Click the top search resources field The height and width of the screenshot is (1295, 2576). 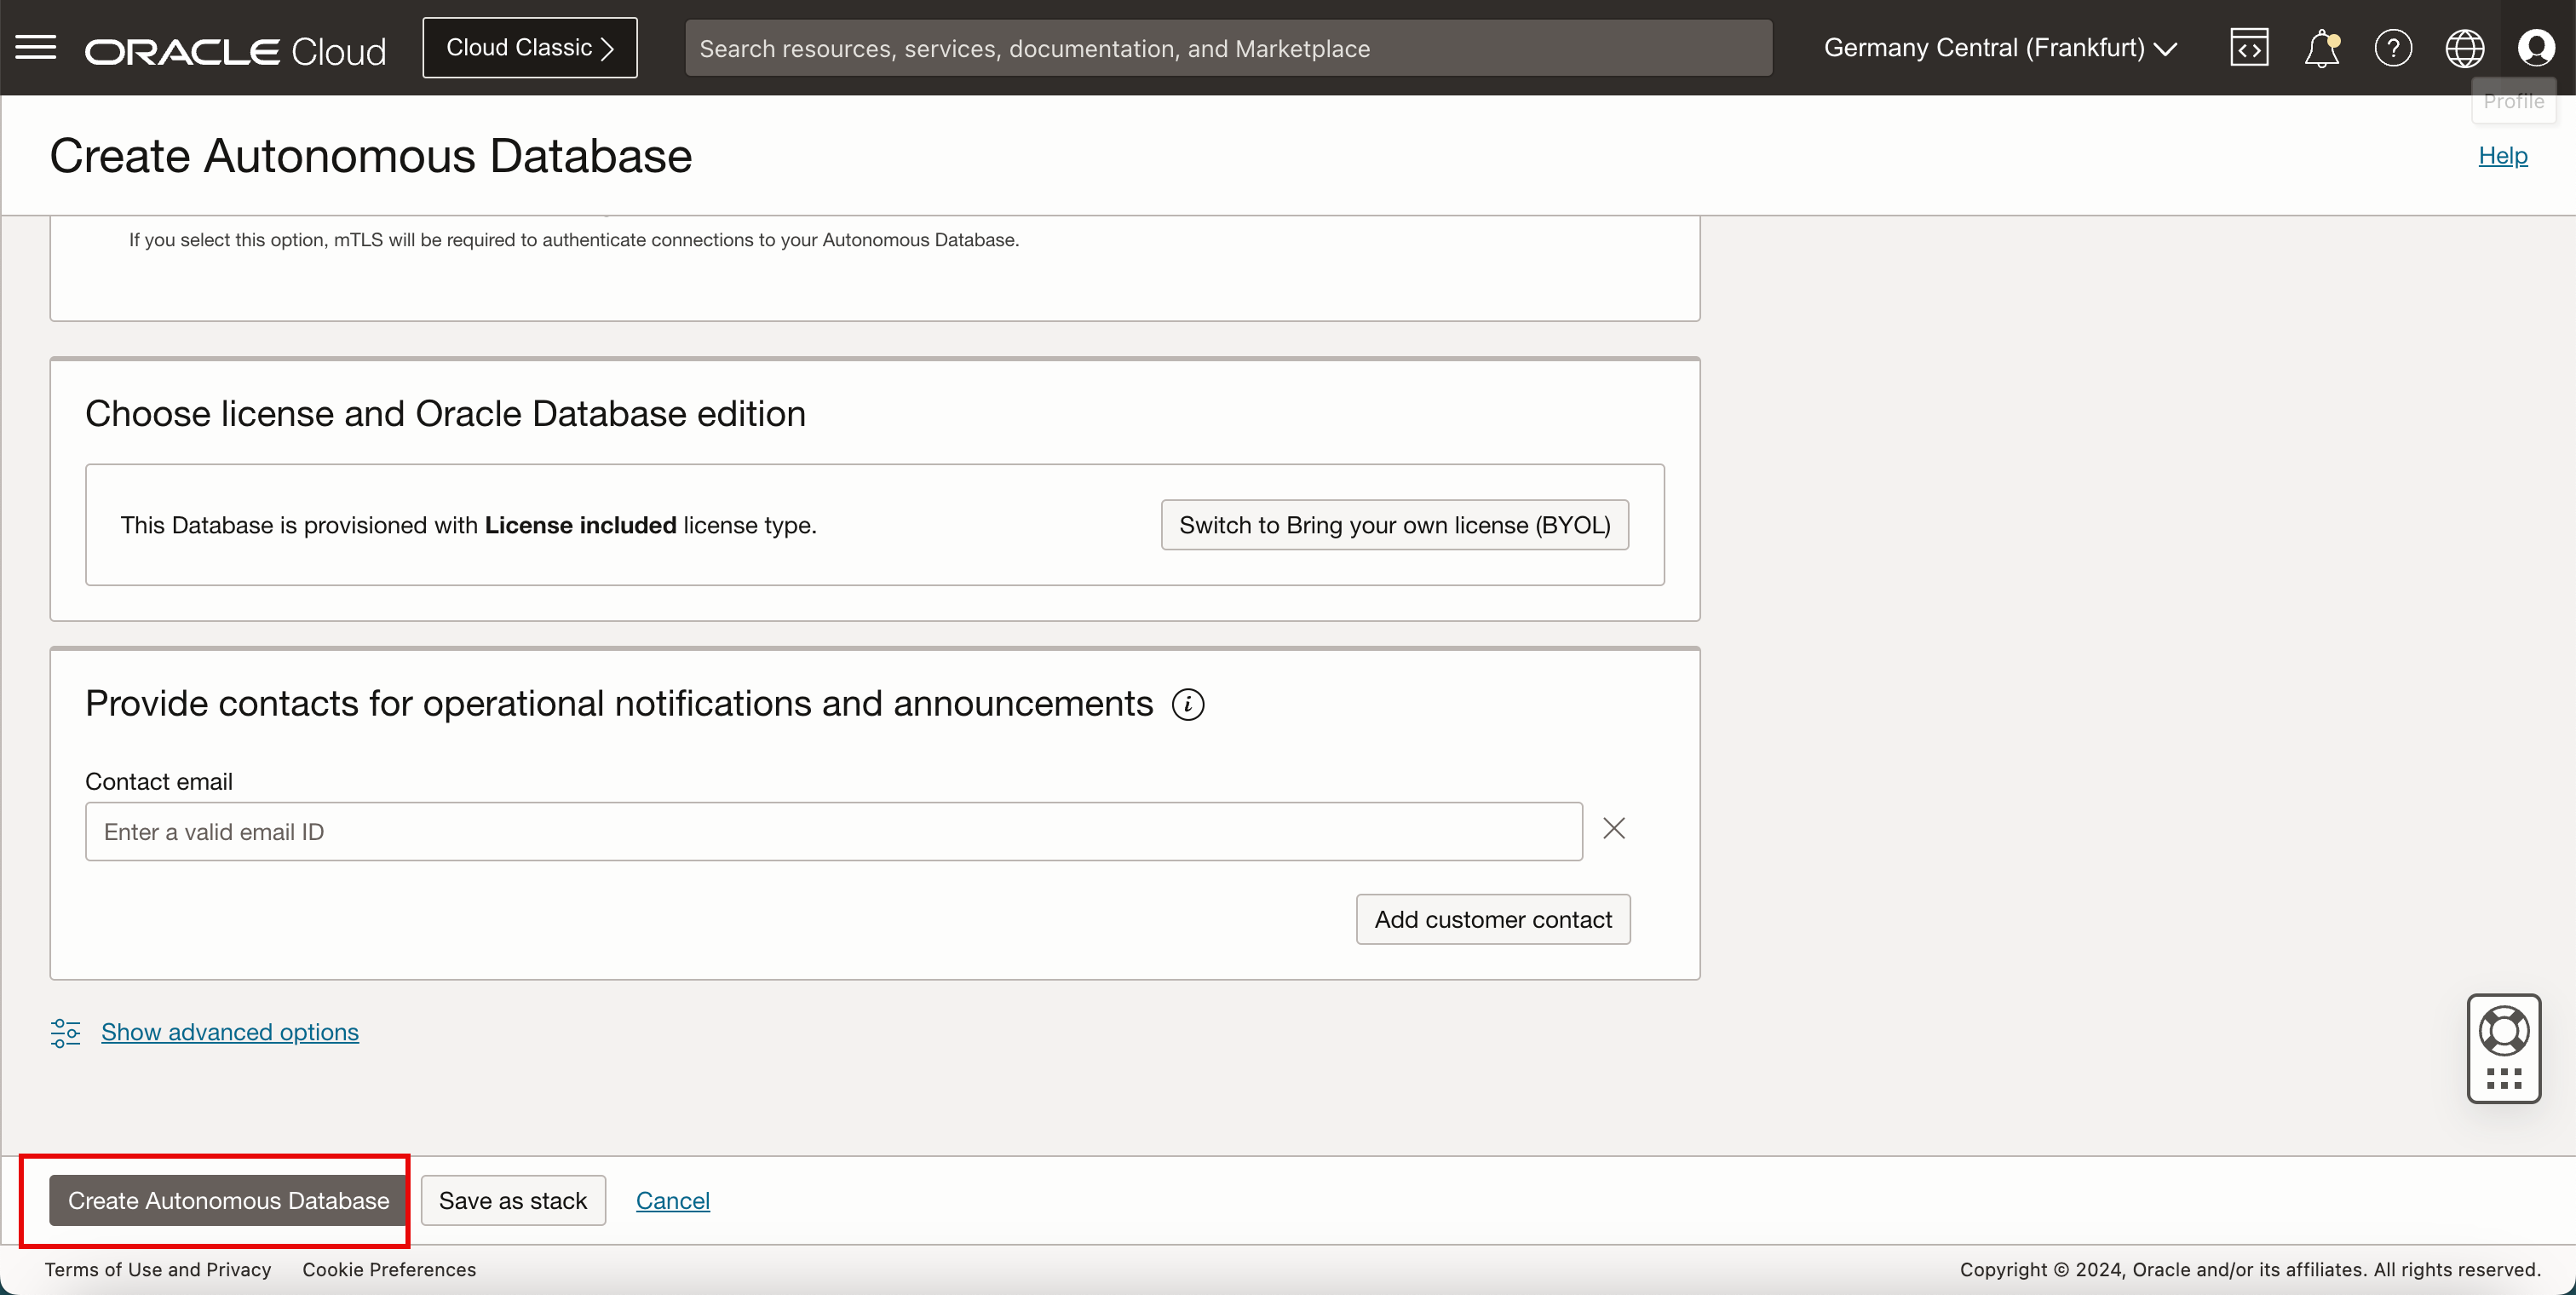1227,48
